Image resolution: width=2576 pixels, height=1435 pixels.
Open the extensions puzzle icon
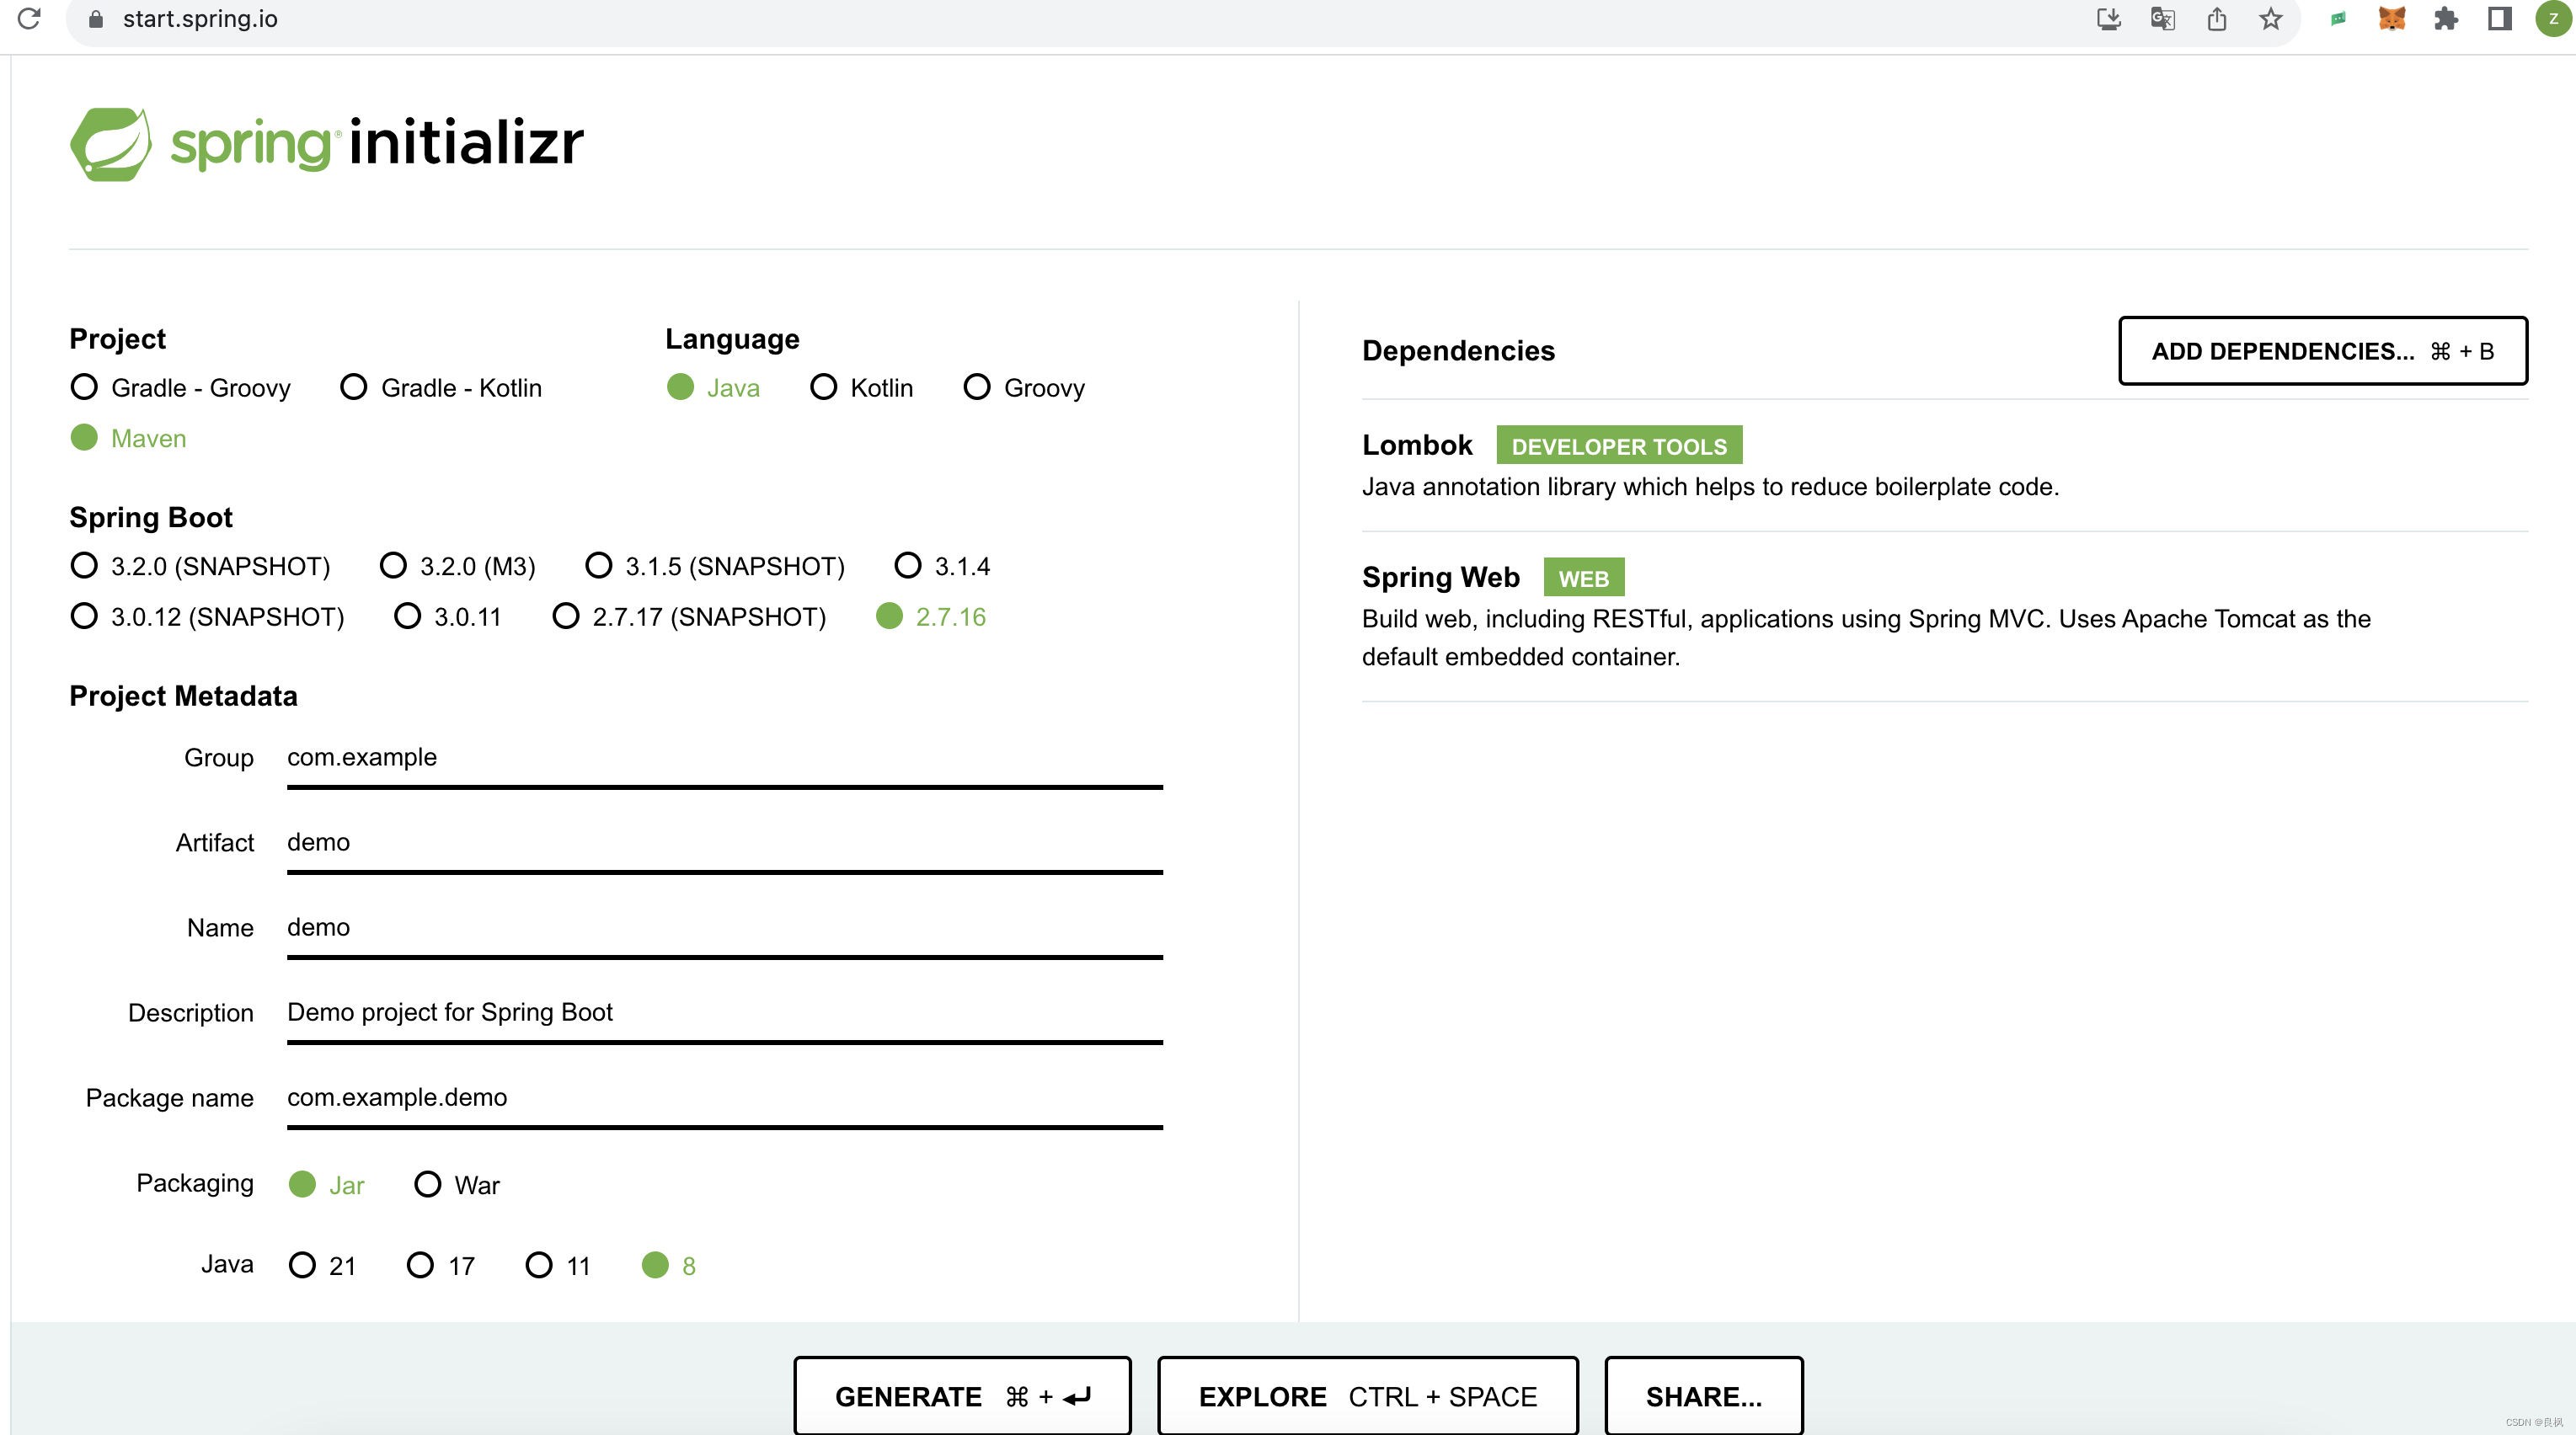[x=2446, y=19]
